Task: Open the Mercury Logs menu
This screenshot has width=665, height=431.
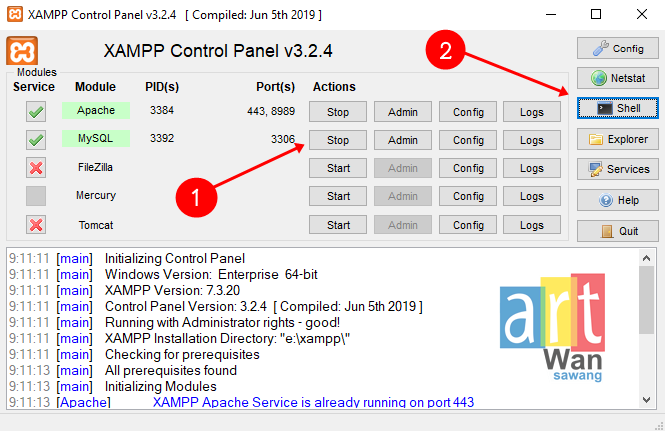Action: point(532,196)
